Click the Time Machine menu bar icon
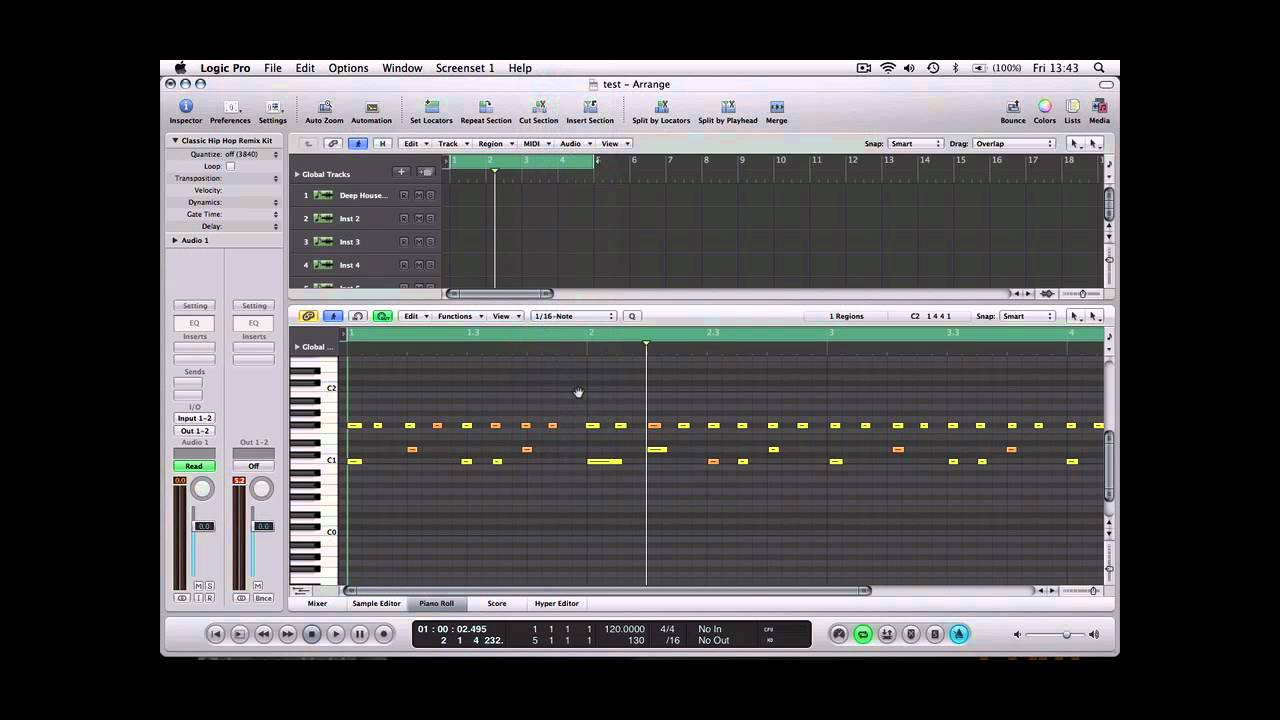The image size is (1280, 720). coord(933,68)
